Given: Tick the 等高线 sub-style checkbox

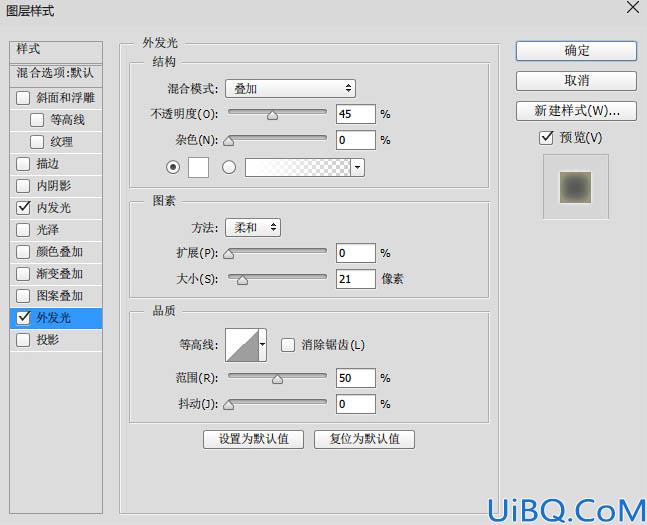Looking at the screenshot, I should (37, 120).
